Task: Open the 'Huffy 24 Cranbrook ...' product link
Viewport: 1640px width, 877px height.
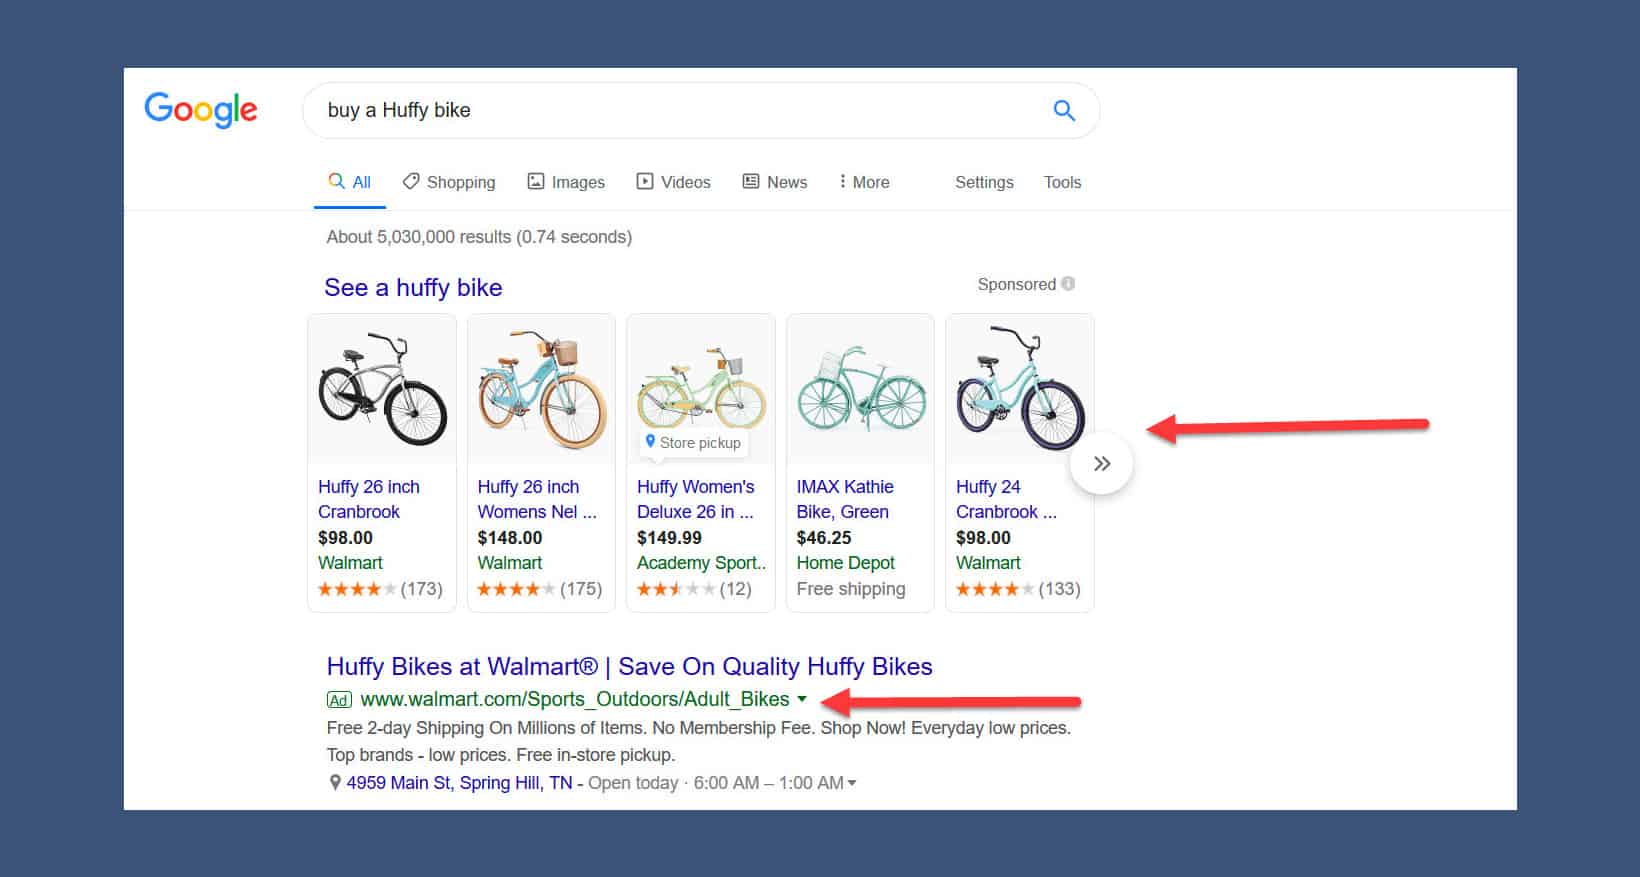Action: tap(1006, 499)
